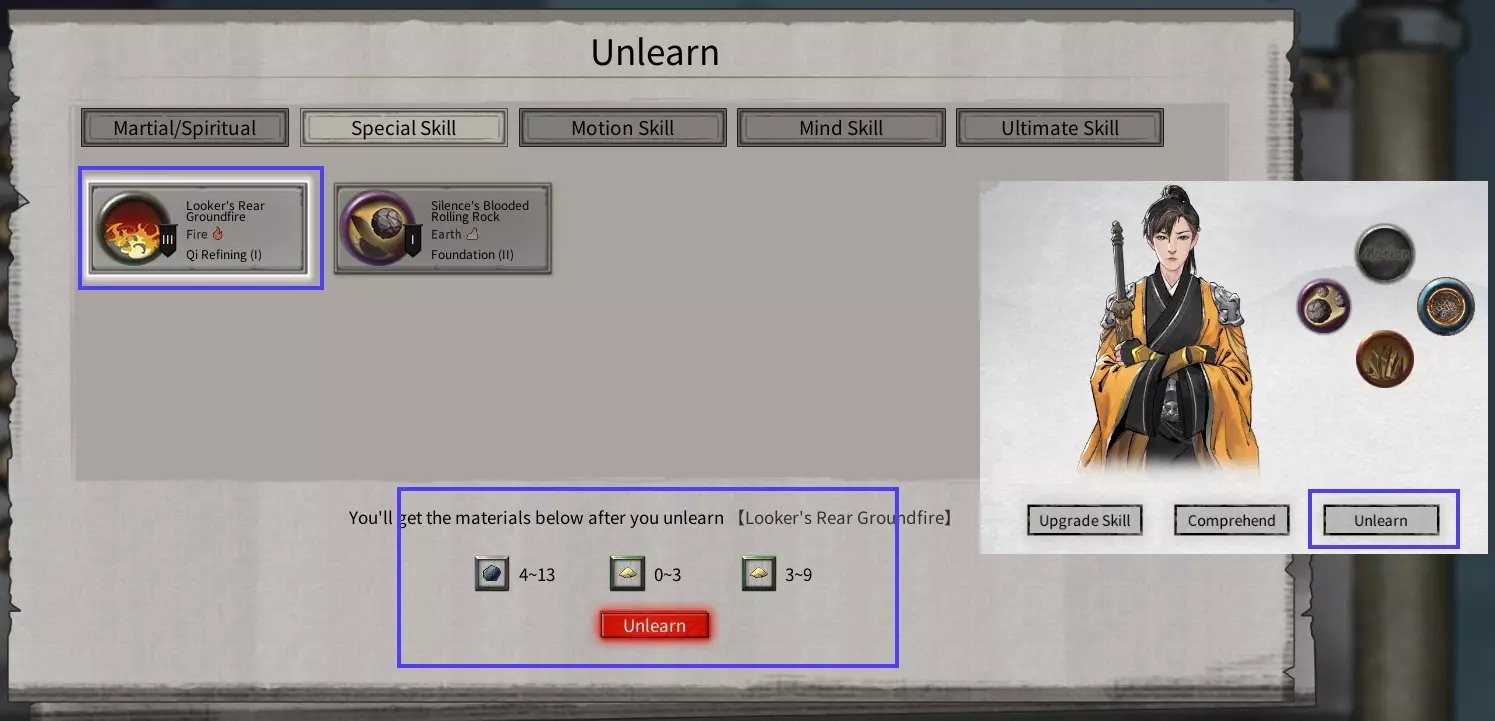Viewport: 1495px width, 721px height.
Task: Click the purple rock skill orb
Action: 1324,305
